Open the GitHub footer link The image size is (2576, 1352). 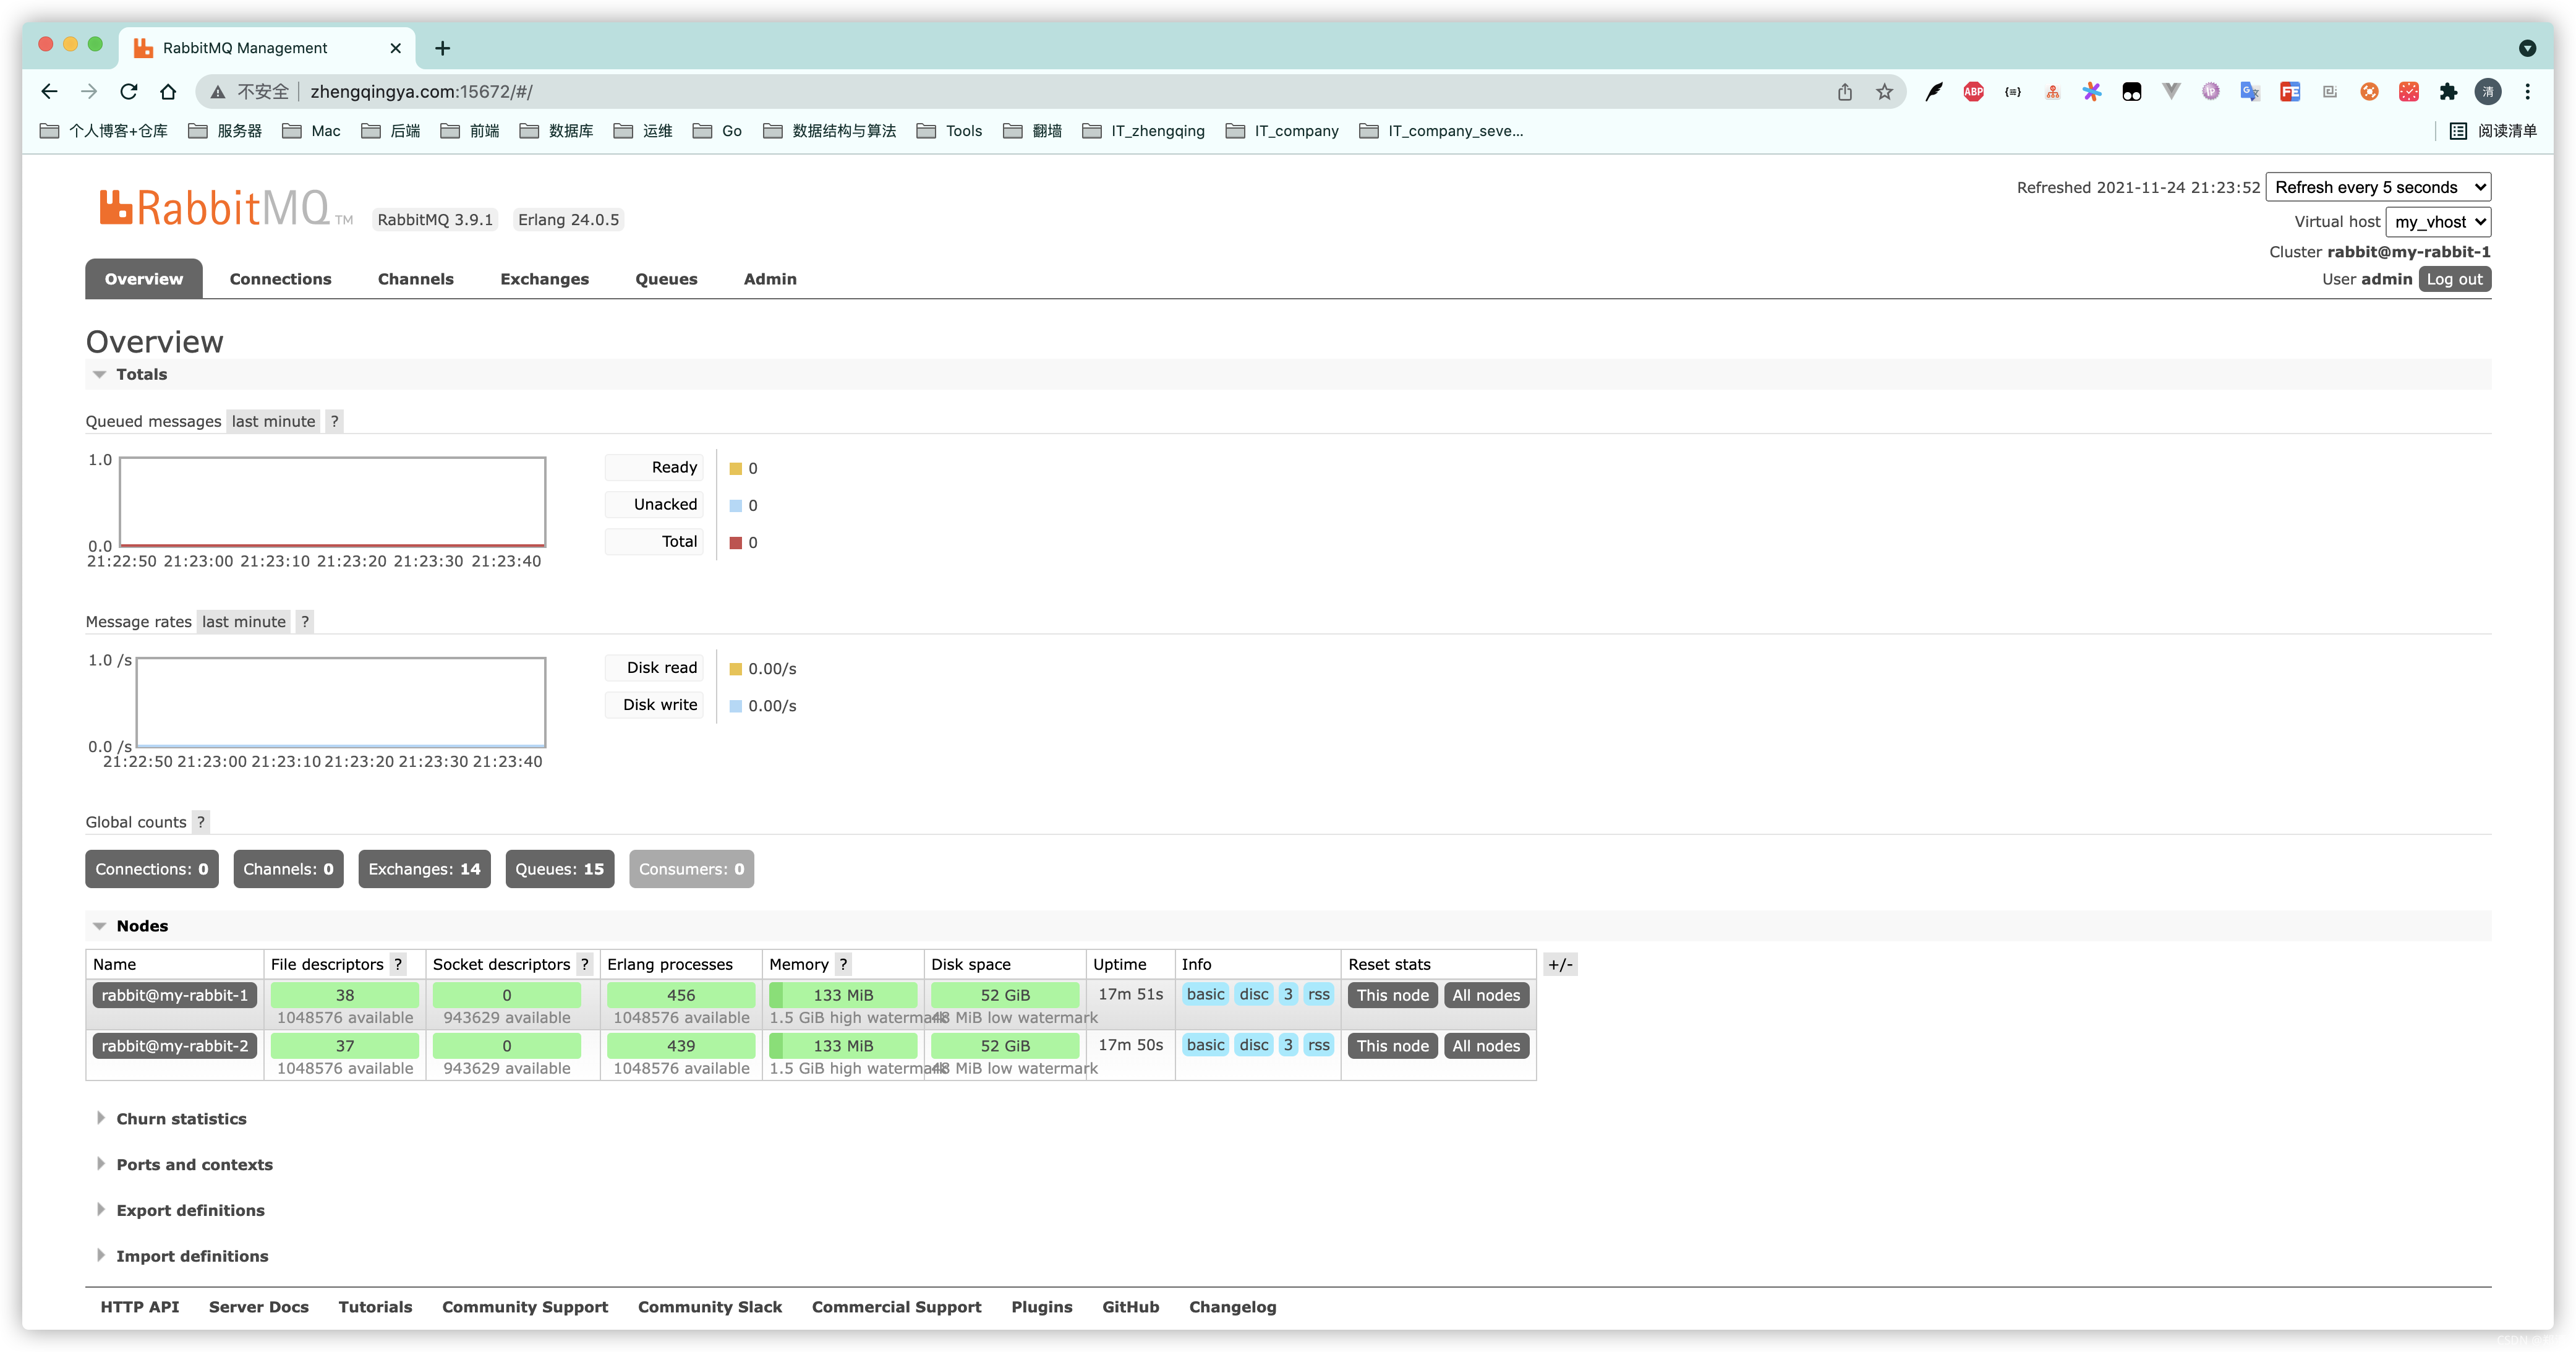click(1131, 1308)
